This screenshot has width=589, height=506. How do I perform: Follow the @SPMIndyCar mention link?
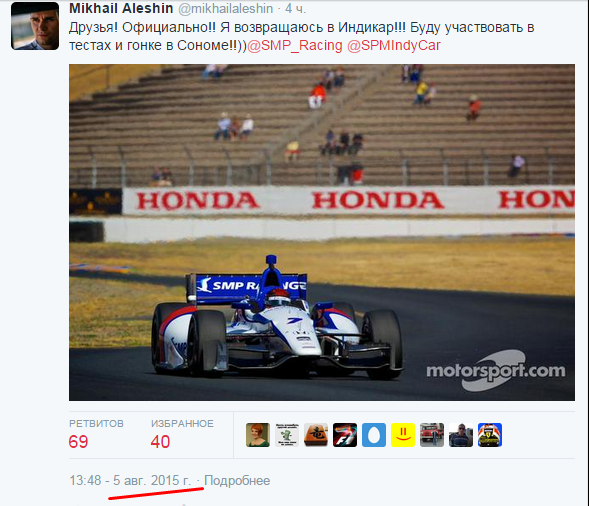pyautogui.click(x=394, y=45)
